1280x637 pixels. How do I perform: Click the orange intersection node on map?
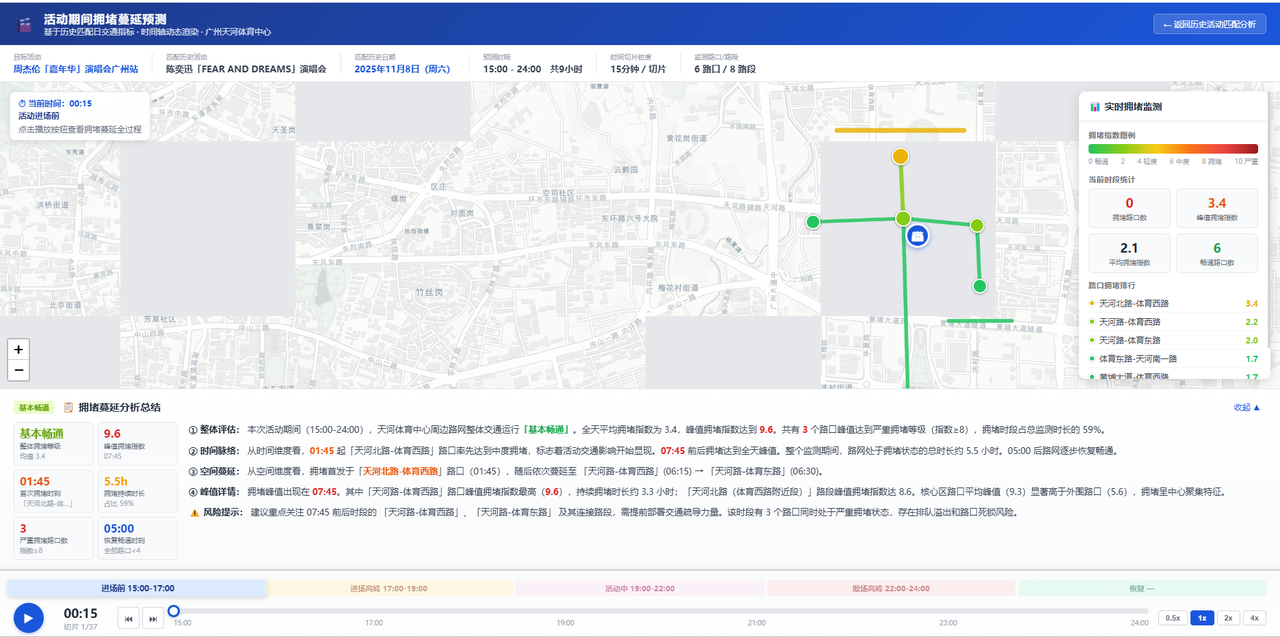tap(900, 156)
